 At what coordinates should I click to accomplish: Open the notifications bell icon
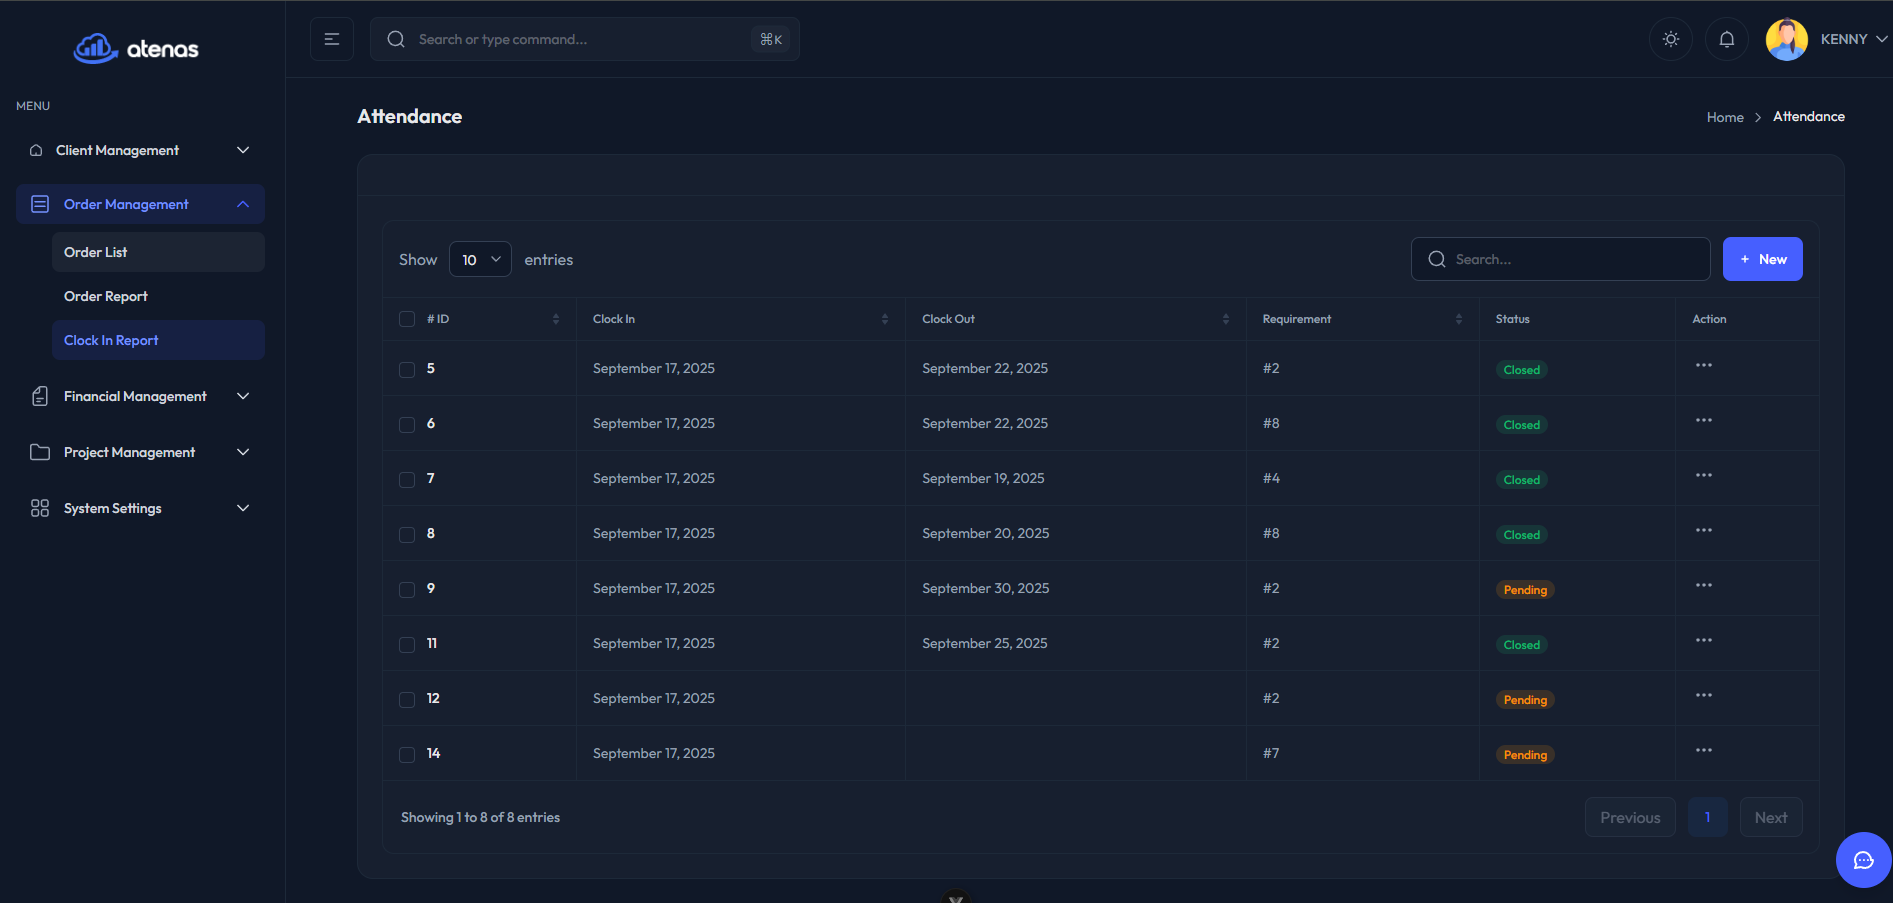(x=1726, y=40)
